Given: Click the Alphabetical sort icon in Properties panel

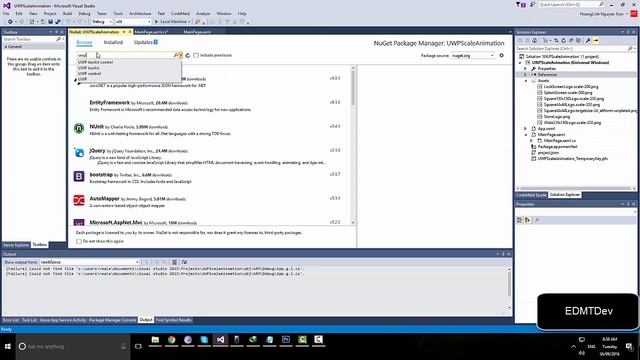Looking at the screenshot, I should [x=527, y=220].
